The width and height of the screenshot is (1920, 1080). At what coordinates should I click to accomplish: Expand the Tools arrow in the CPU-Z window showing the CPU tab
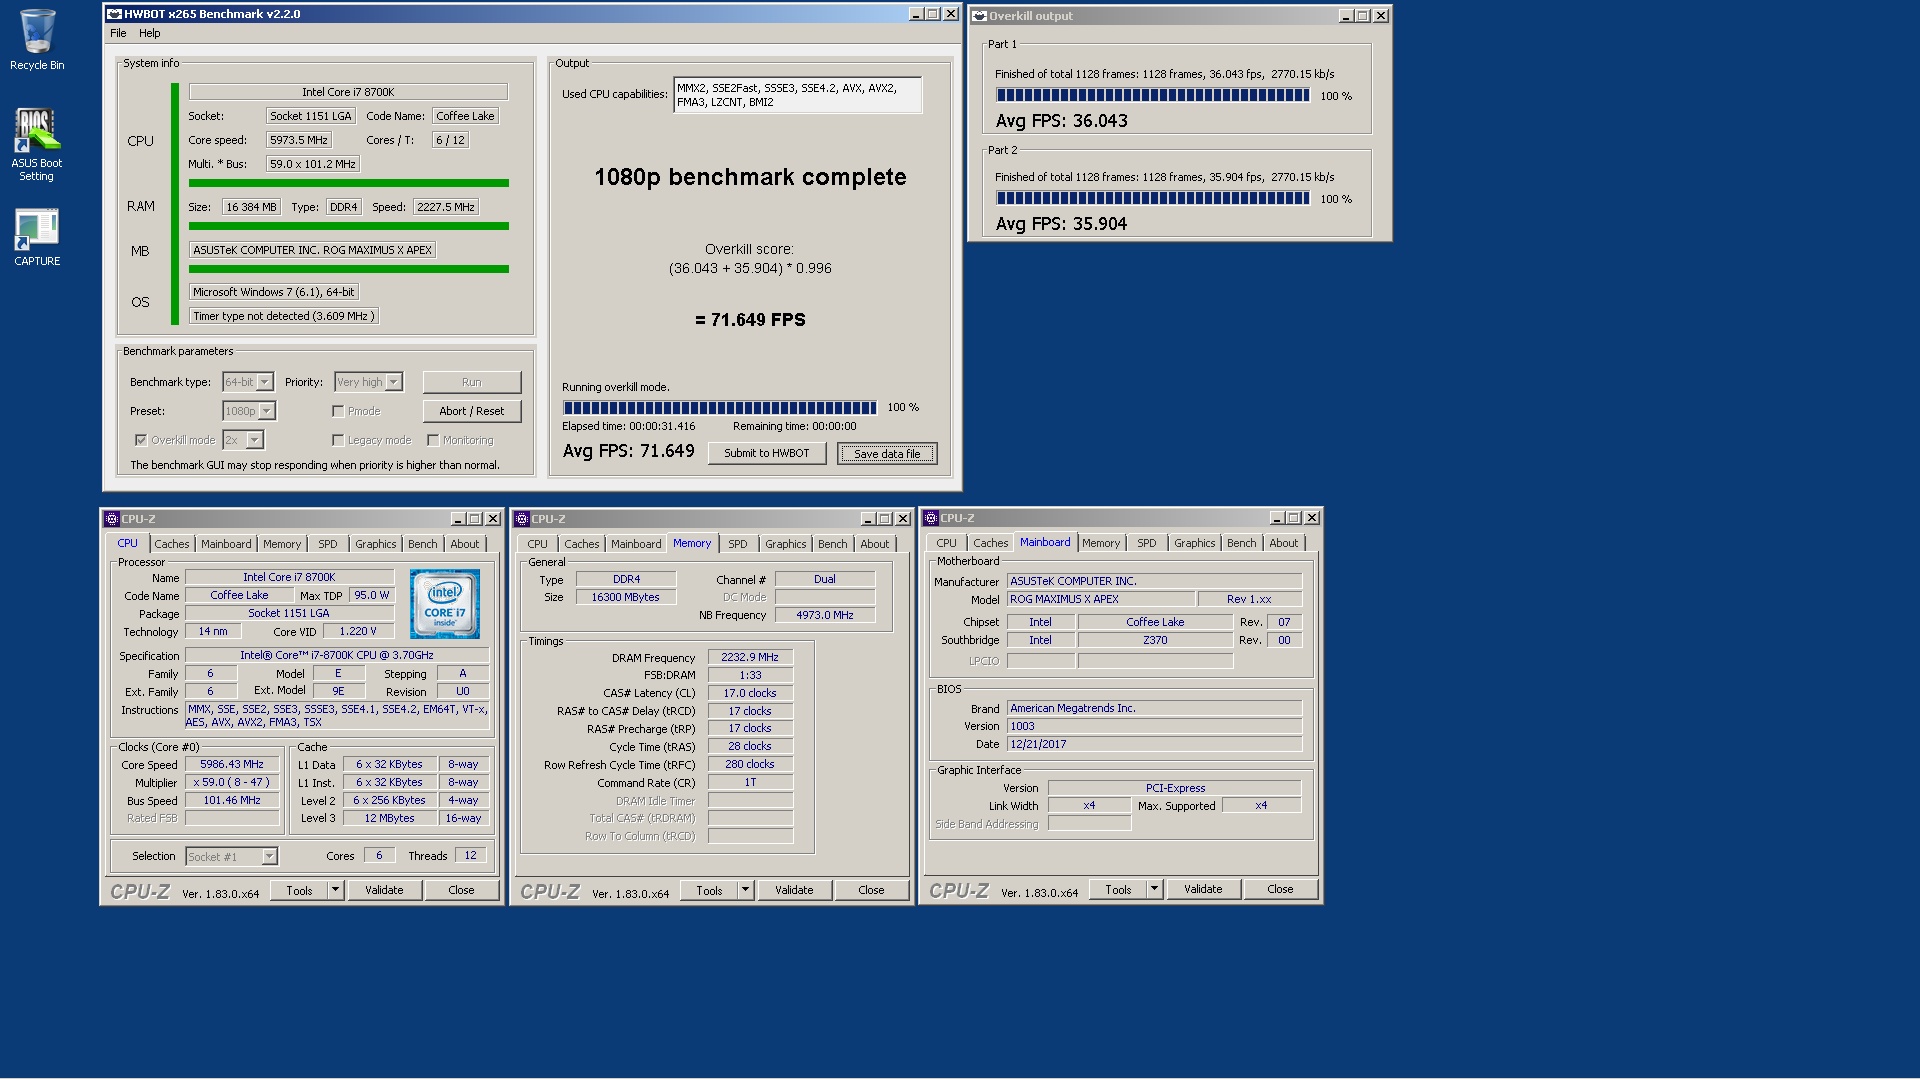336,890
